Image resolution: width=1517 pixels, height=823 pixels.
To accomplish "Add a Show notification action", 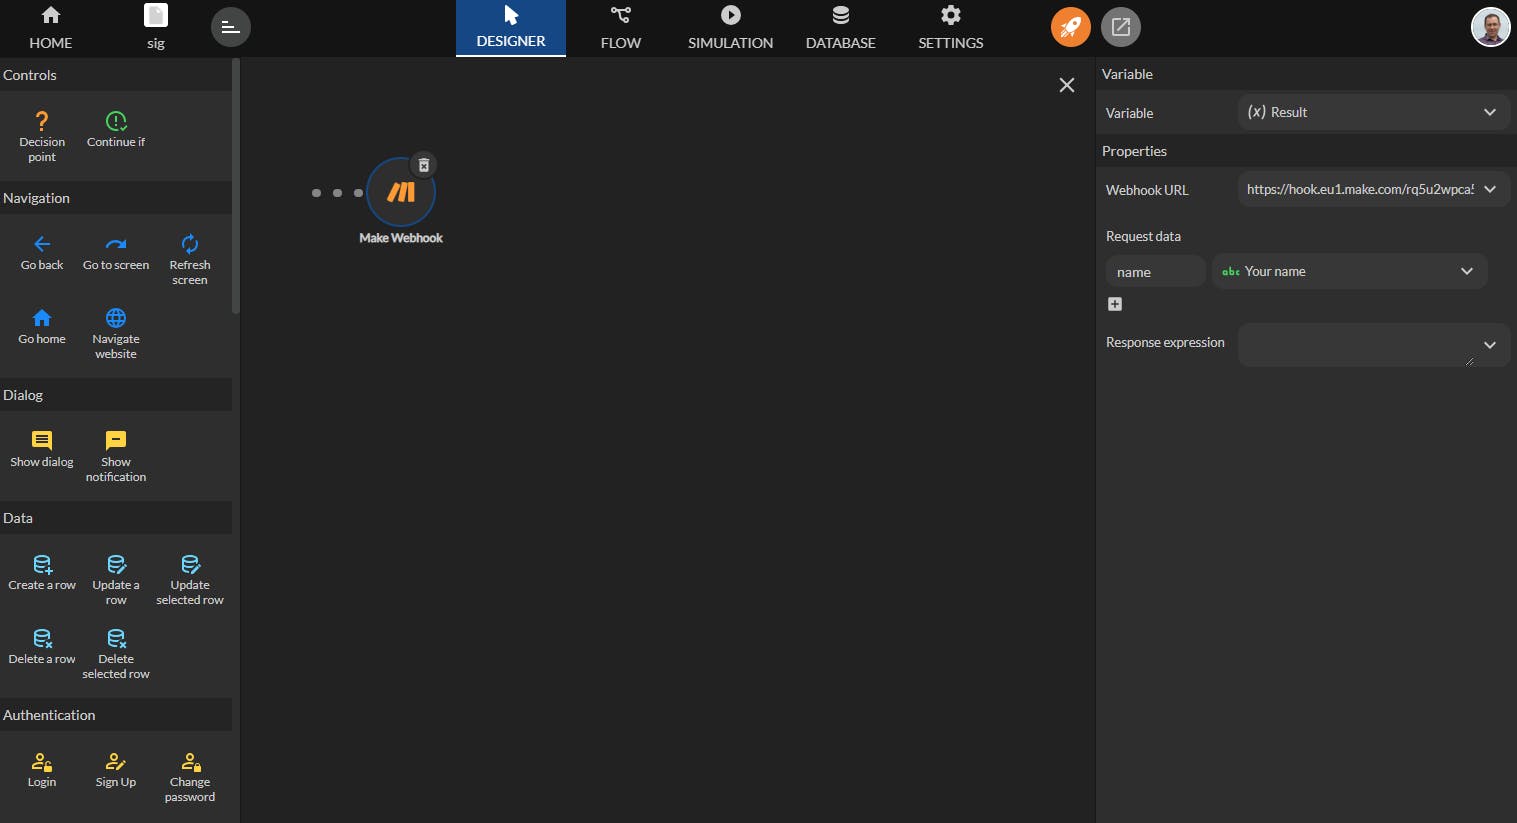I will point(116,456).
